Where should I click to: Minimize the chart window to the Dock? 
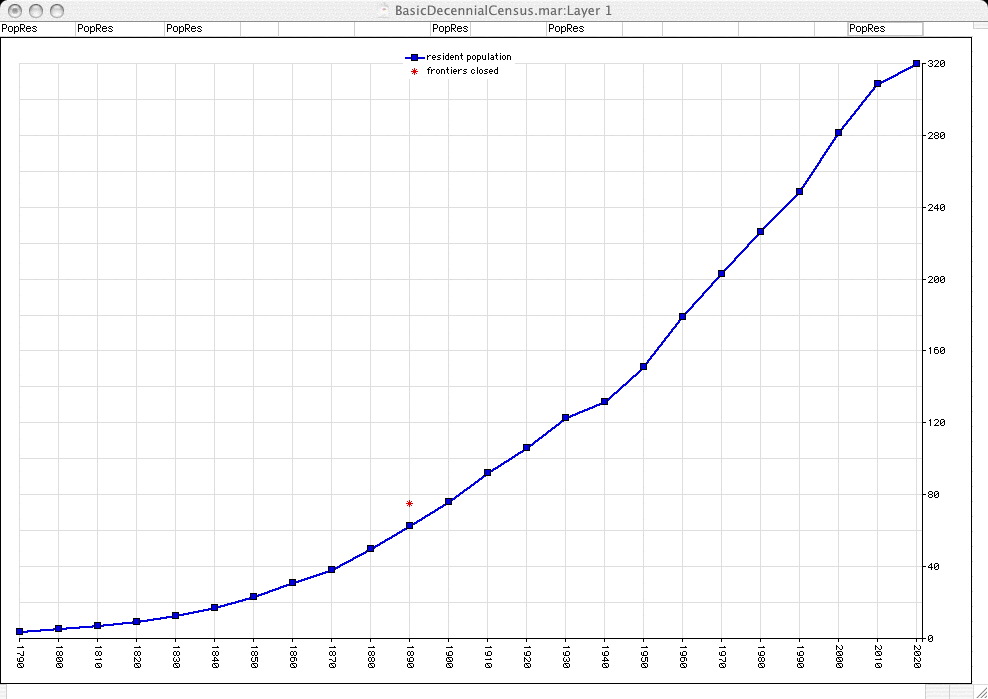tap(35, 10)
